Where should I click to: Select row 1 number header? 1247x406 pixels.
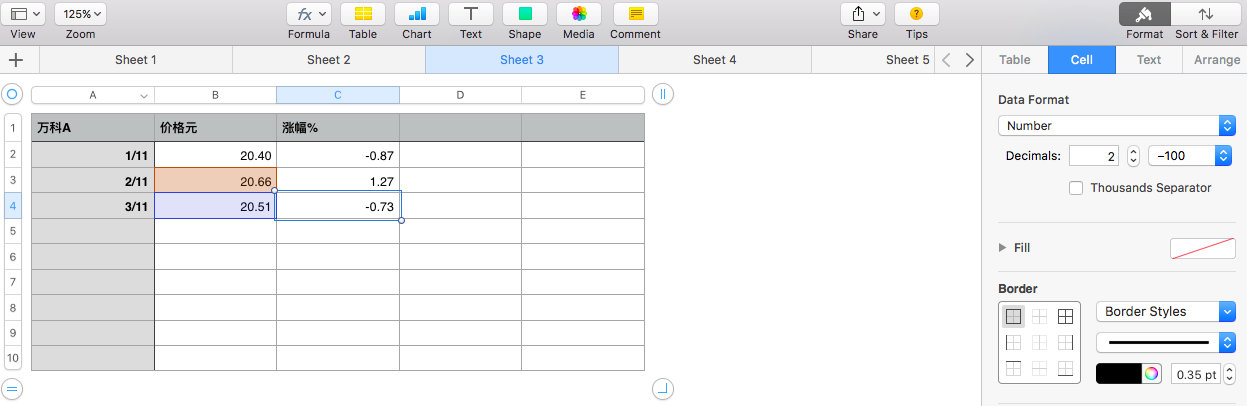tap(13, 128)
